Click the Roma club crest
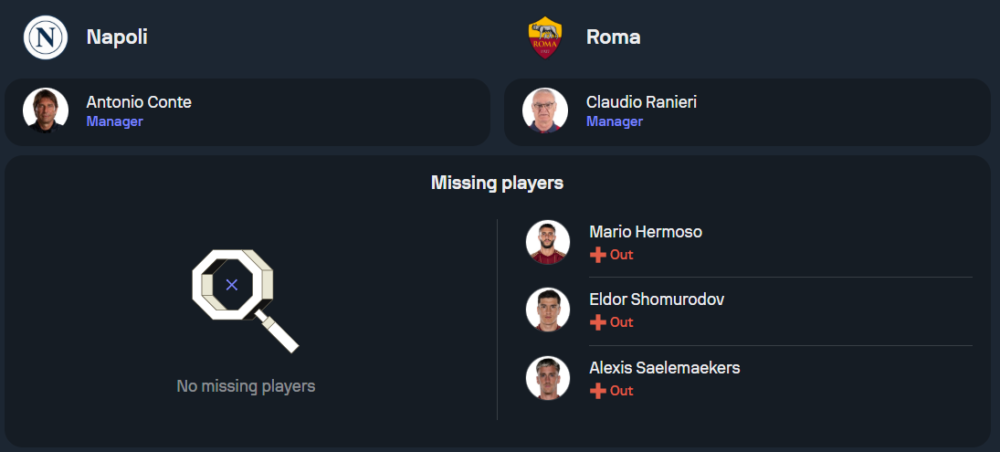The image size is (1000, 452). [x=546, y=37]
